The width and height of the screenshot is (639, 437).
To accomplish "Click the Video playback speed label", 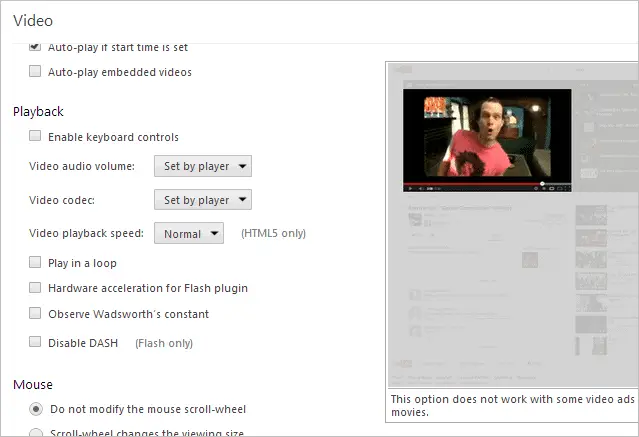I will [x=86, y=233].
